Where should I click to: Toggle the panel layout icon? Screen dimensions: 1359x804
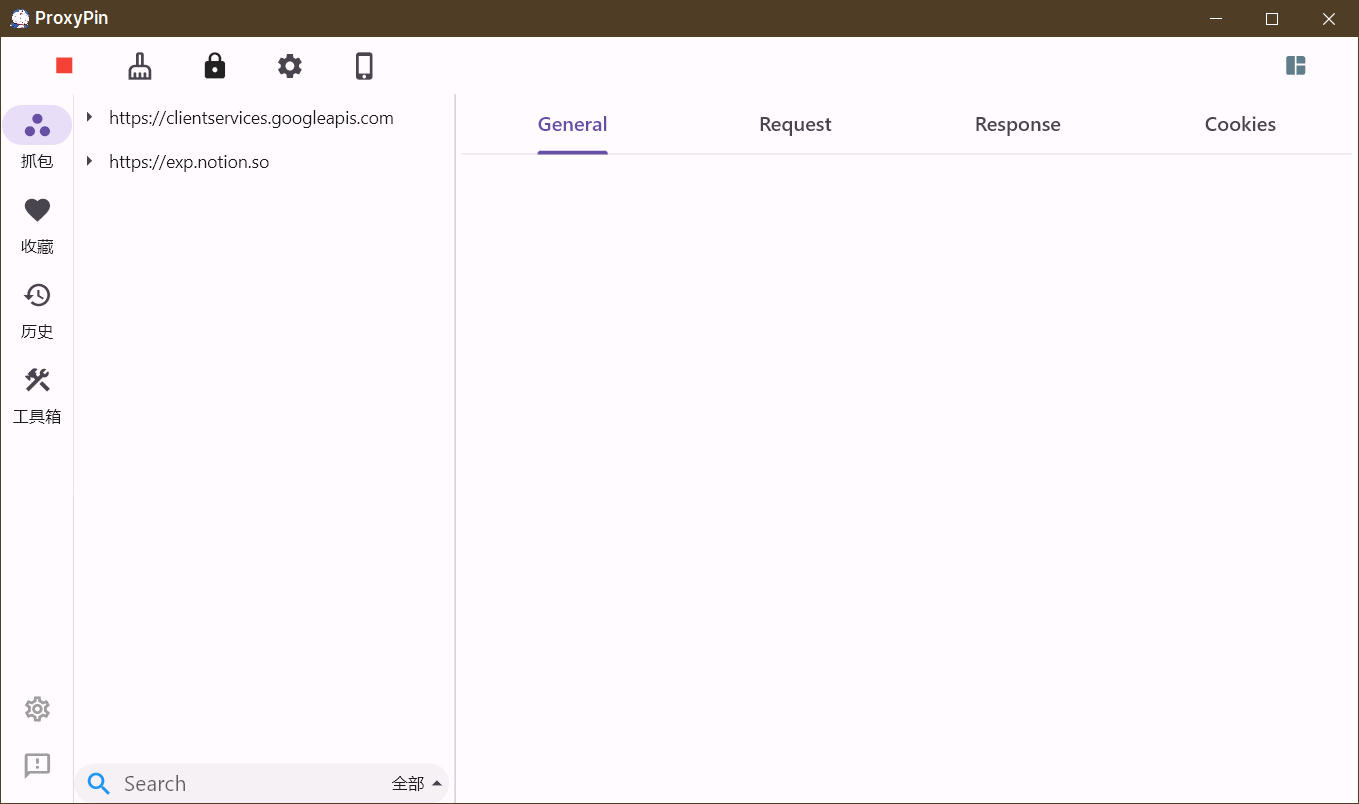pyautogui.click(x=1296, y=66)
